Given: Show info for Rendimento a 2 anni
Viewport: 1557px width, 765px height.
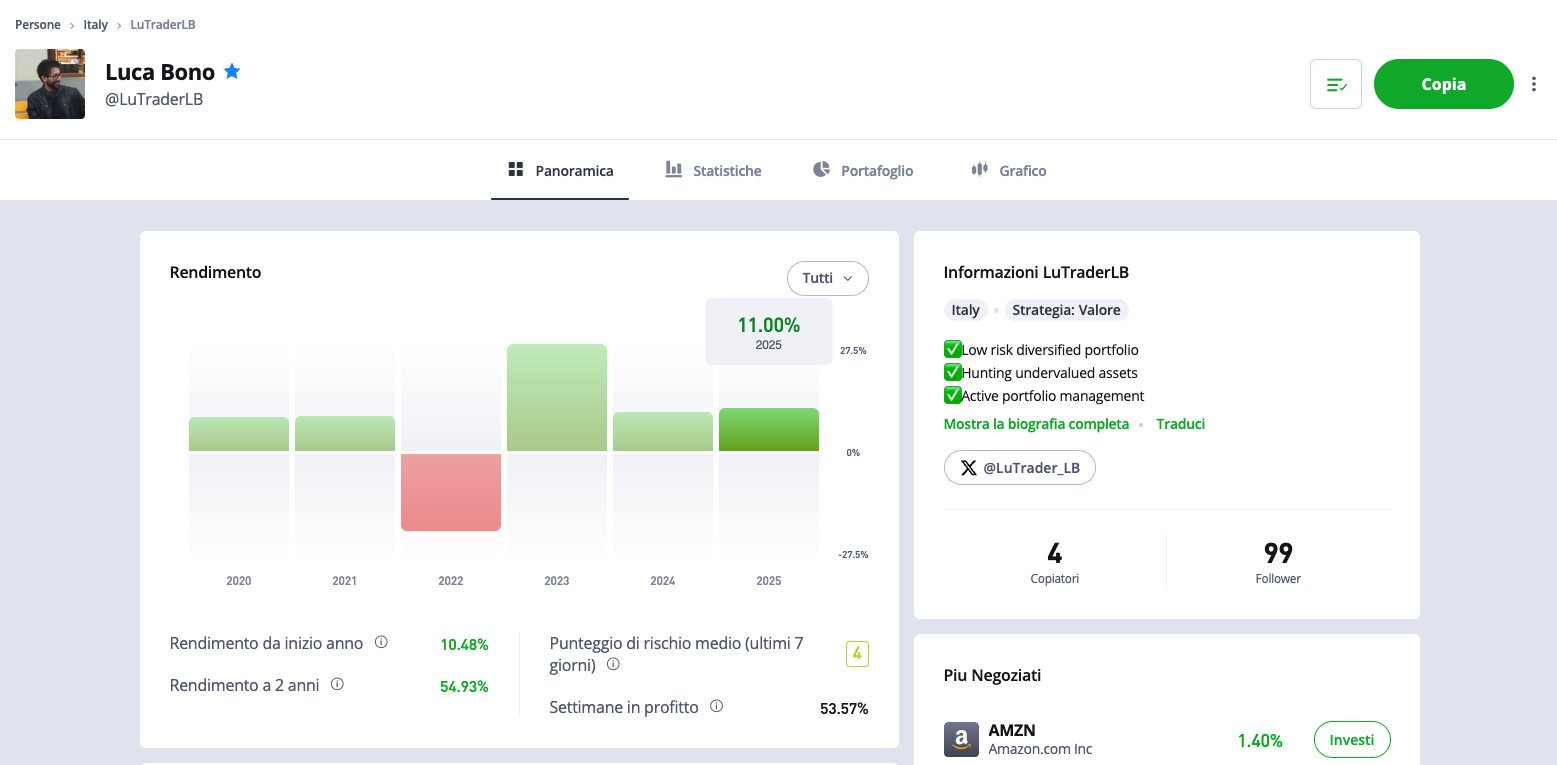Looking at the screenshot, I should [337, 684].
